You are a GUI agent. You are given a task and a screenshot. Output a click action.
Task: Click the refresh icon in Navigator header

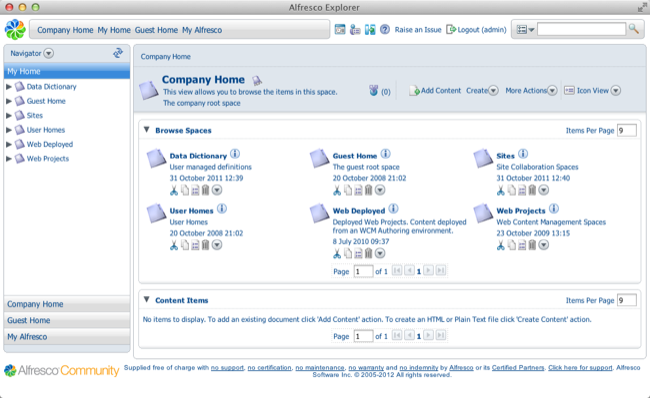coord(118,53)
